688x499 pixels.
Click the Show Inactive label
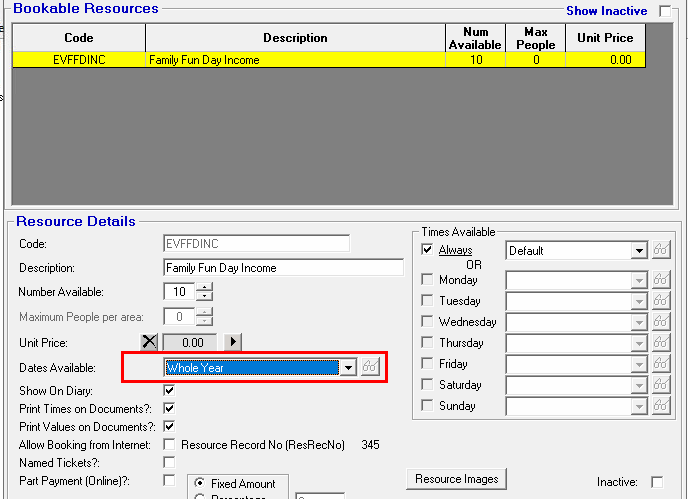click(606, 11)
